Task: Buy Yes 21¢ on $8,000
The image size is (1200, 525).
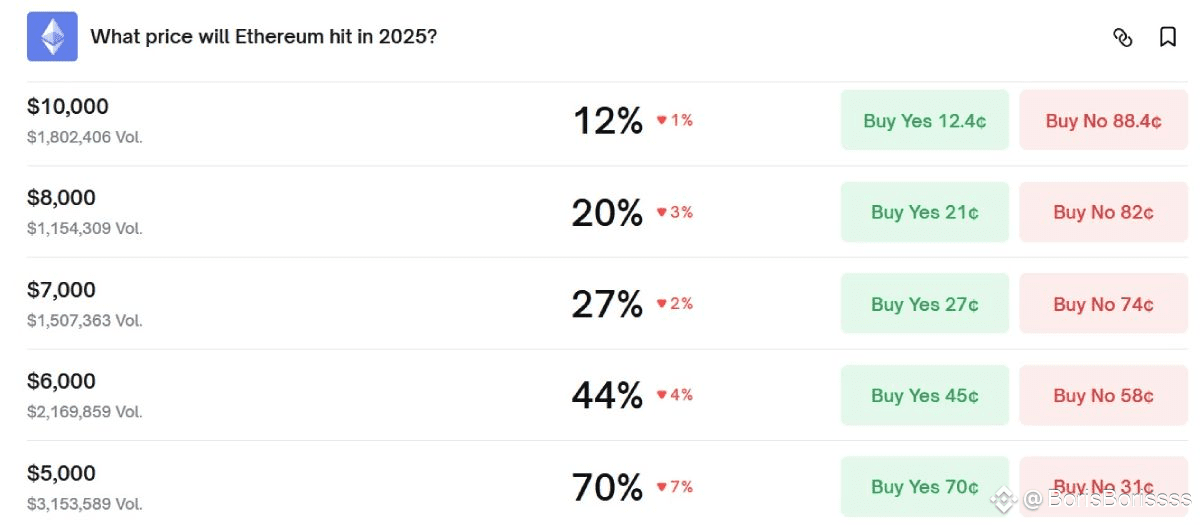Action: click(925, 212)
